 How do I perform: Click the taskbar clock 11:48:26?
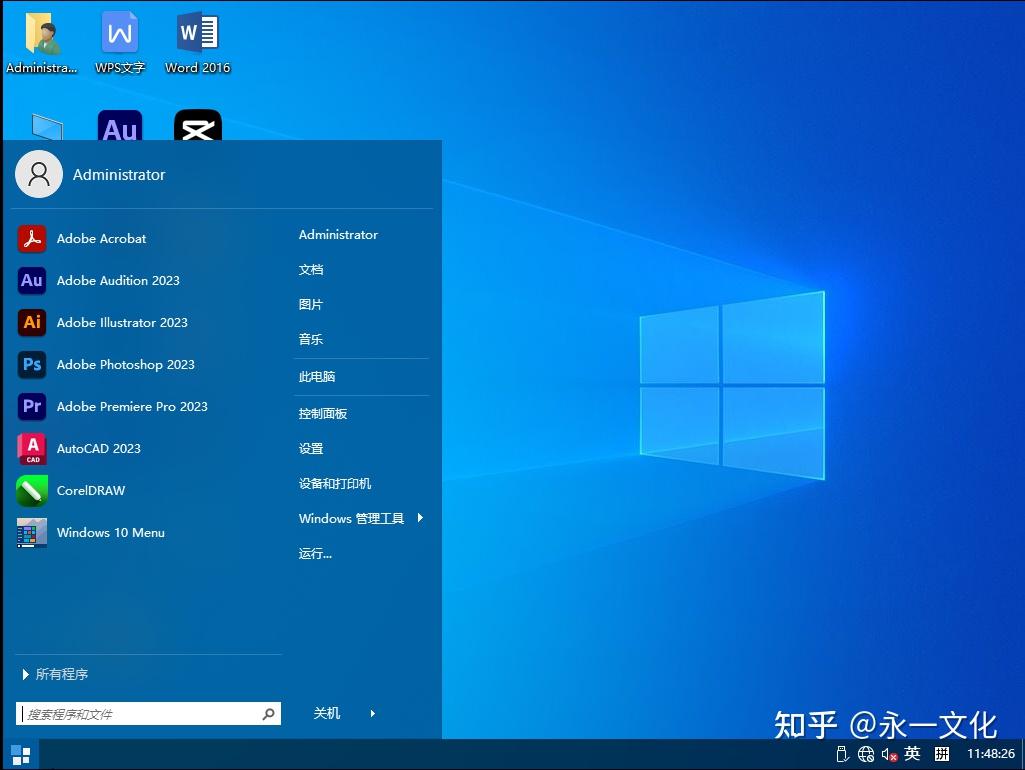990,754
